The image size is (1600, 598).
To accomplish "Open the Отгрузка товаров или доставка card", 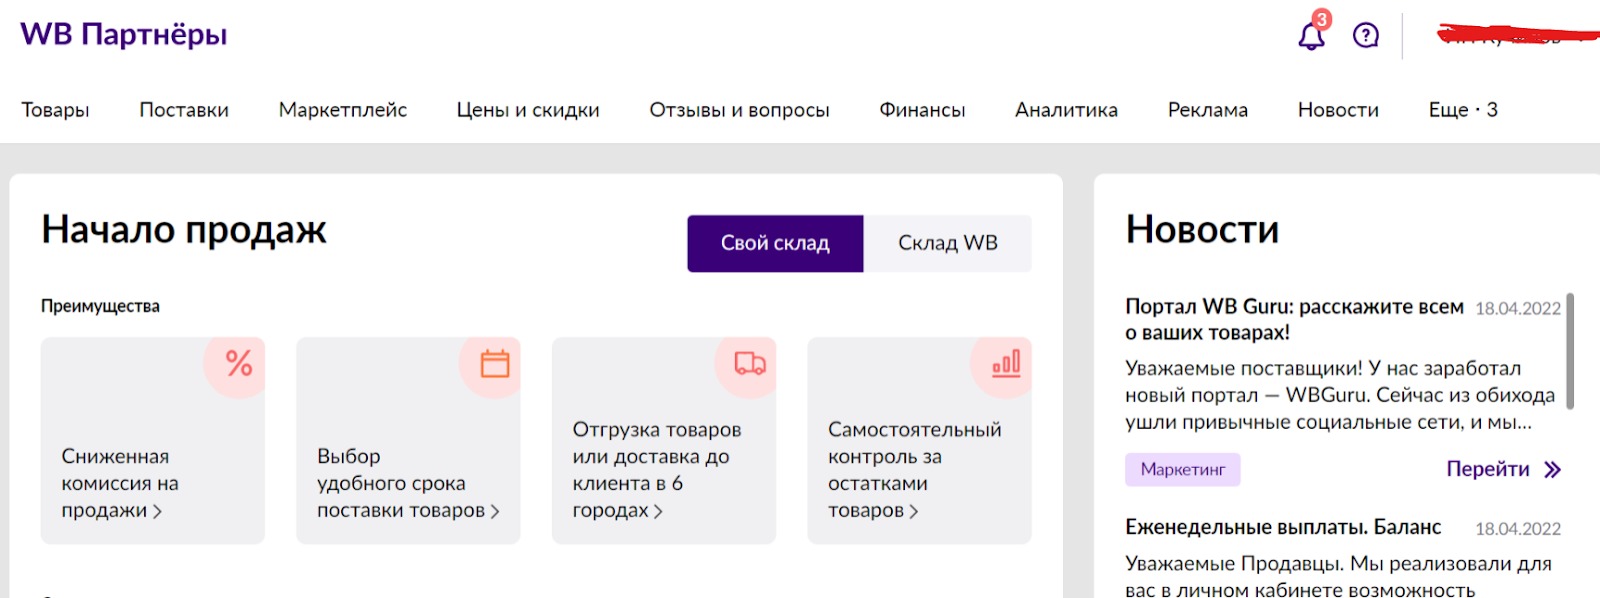I will [x=664, y=440].
